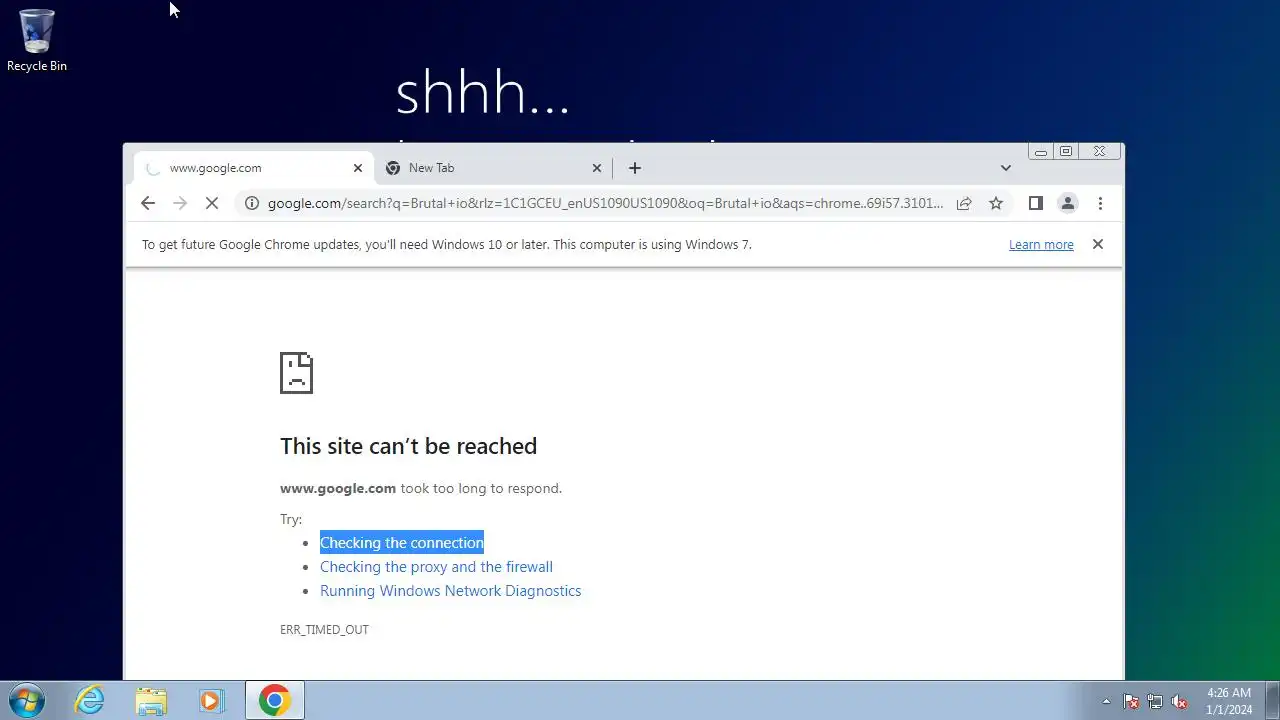
Task: View site information icon in address bar
Action: pos(252,203)
